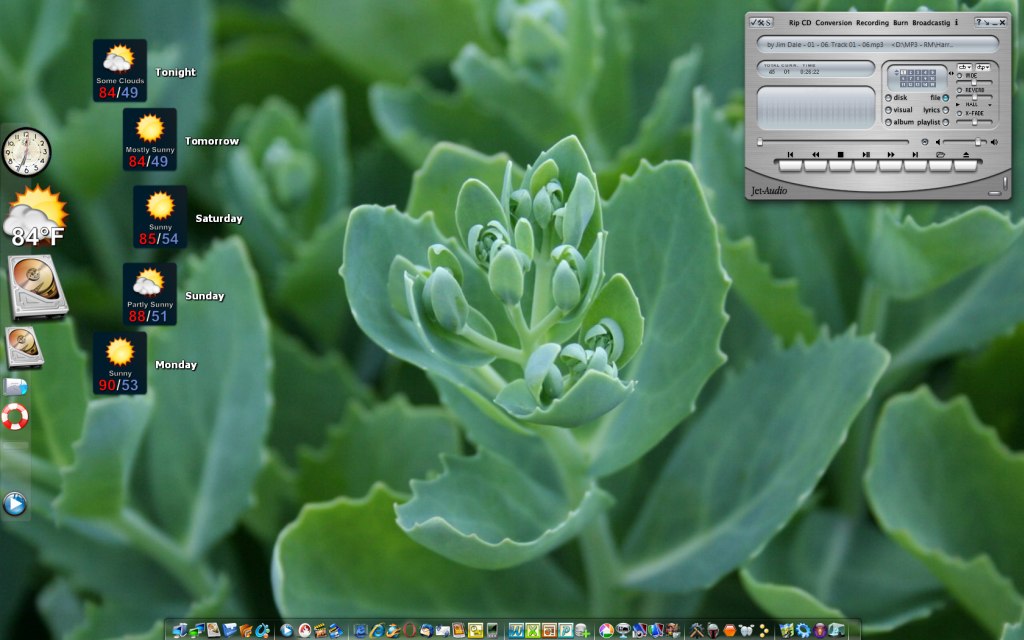Screen dimensions: 1024x640
Task: Click the track title display field
Action: click(878, 44)
